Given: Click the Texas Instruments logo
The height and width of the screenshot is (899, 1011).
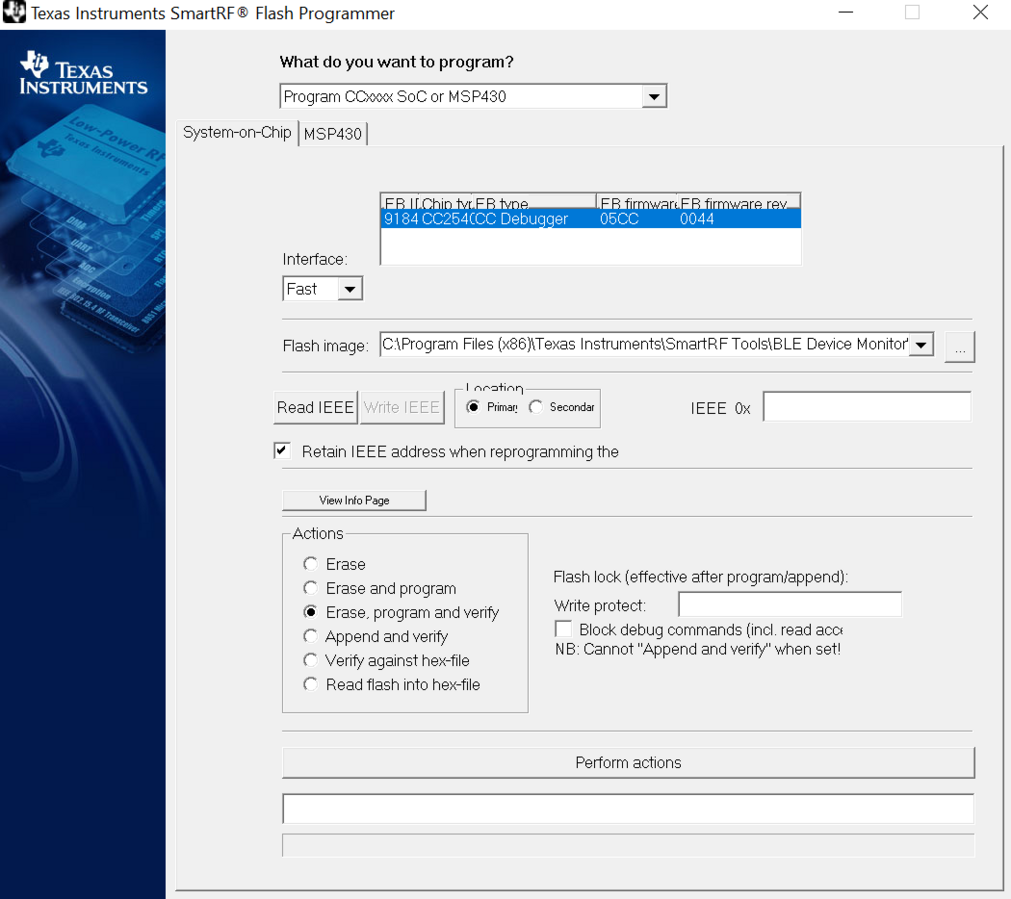Looking at the screenshot, I should coord(83,74).
